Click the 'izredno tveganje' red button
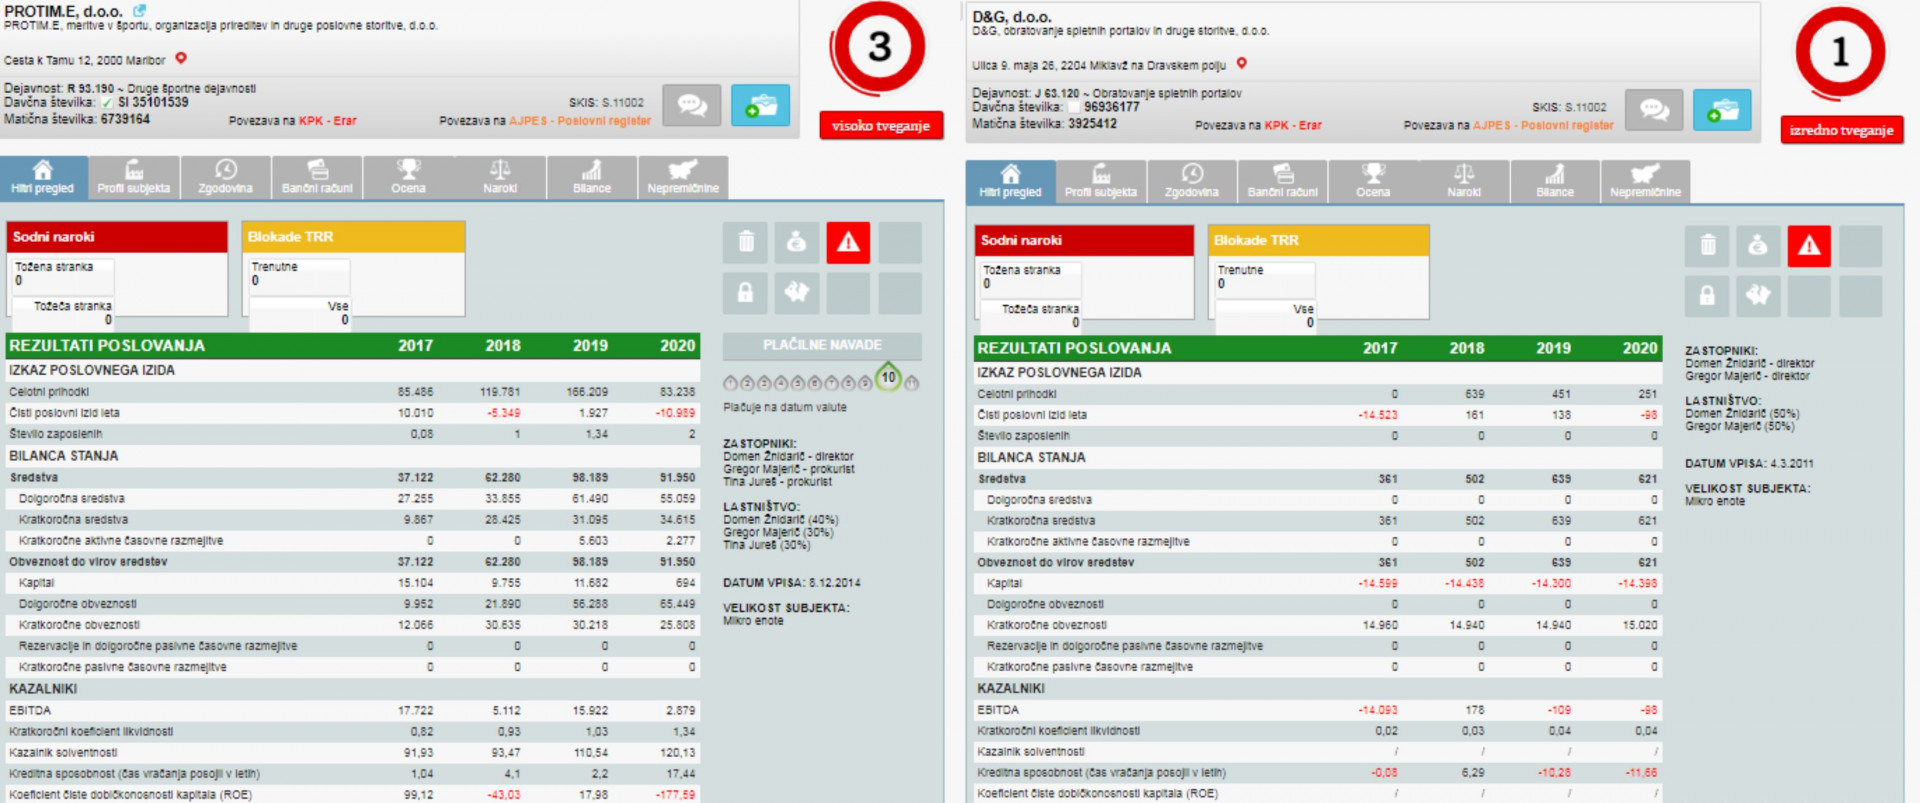1920x803 pixels. pyautogui.click(x=1840, y=130)
